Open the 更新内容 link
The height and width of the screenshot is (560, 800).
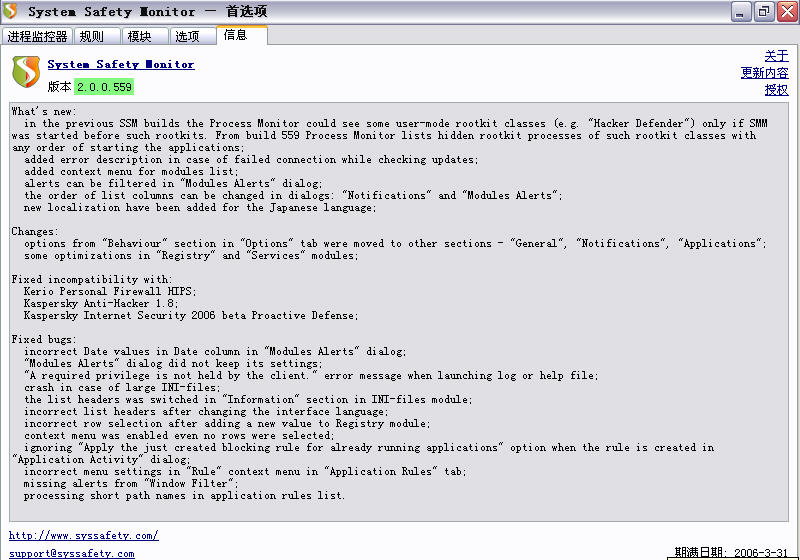(x=764, y=73)
